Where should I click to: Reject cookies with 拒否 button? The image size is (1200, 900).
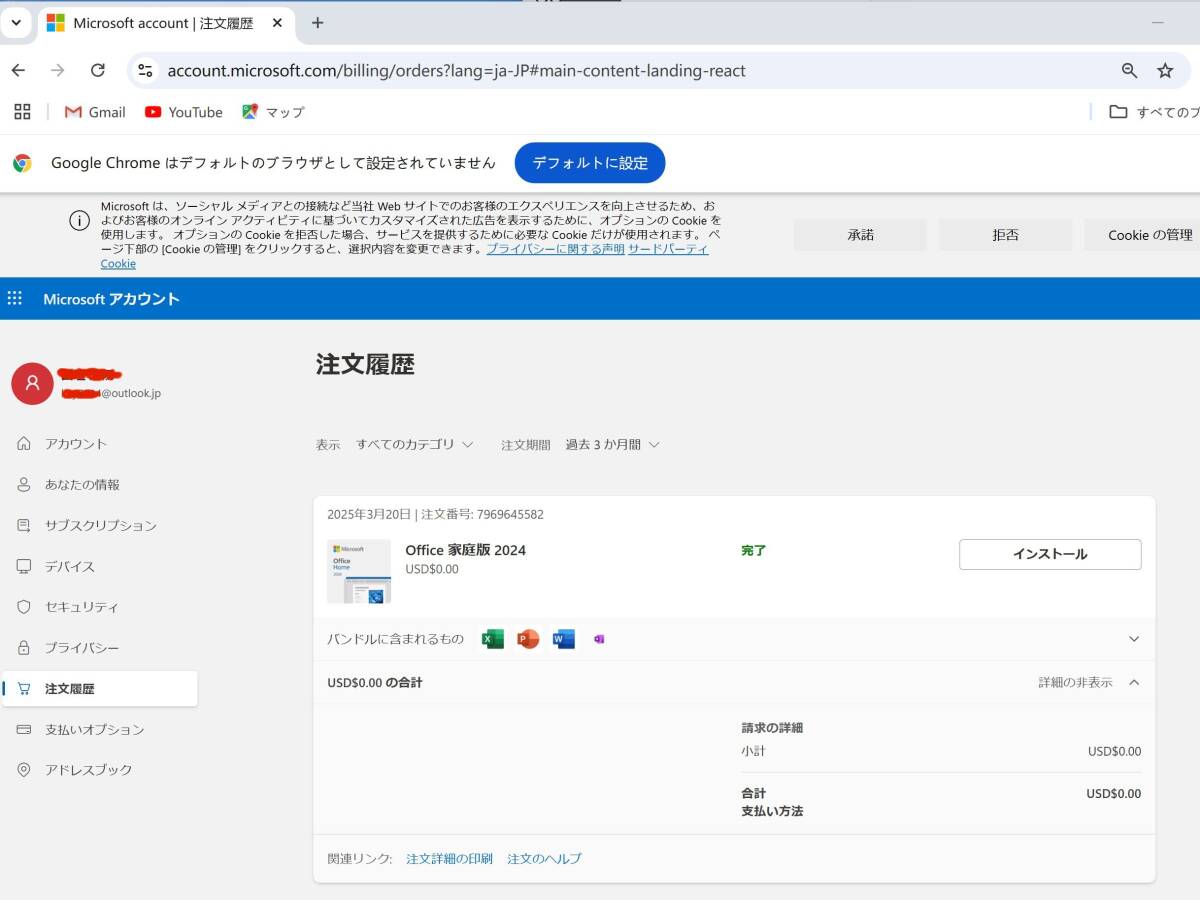[1005, 235]
